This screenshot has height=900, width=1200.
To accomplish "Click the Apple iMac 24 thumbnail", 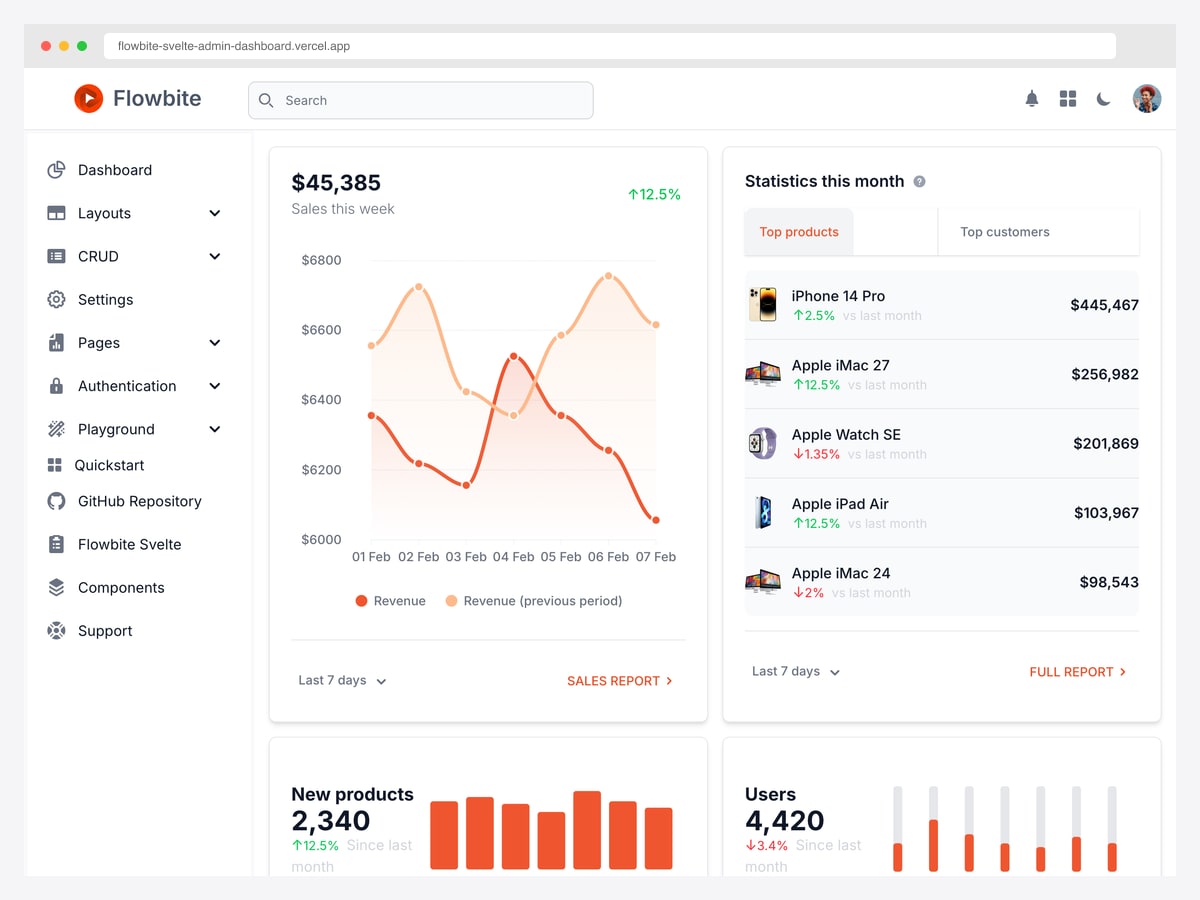I will [762, 581].
